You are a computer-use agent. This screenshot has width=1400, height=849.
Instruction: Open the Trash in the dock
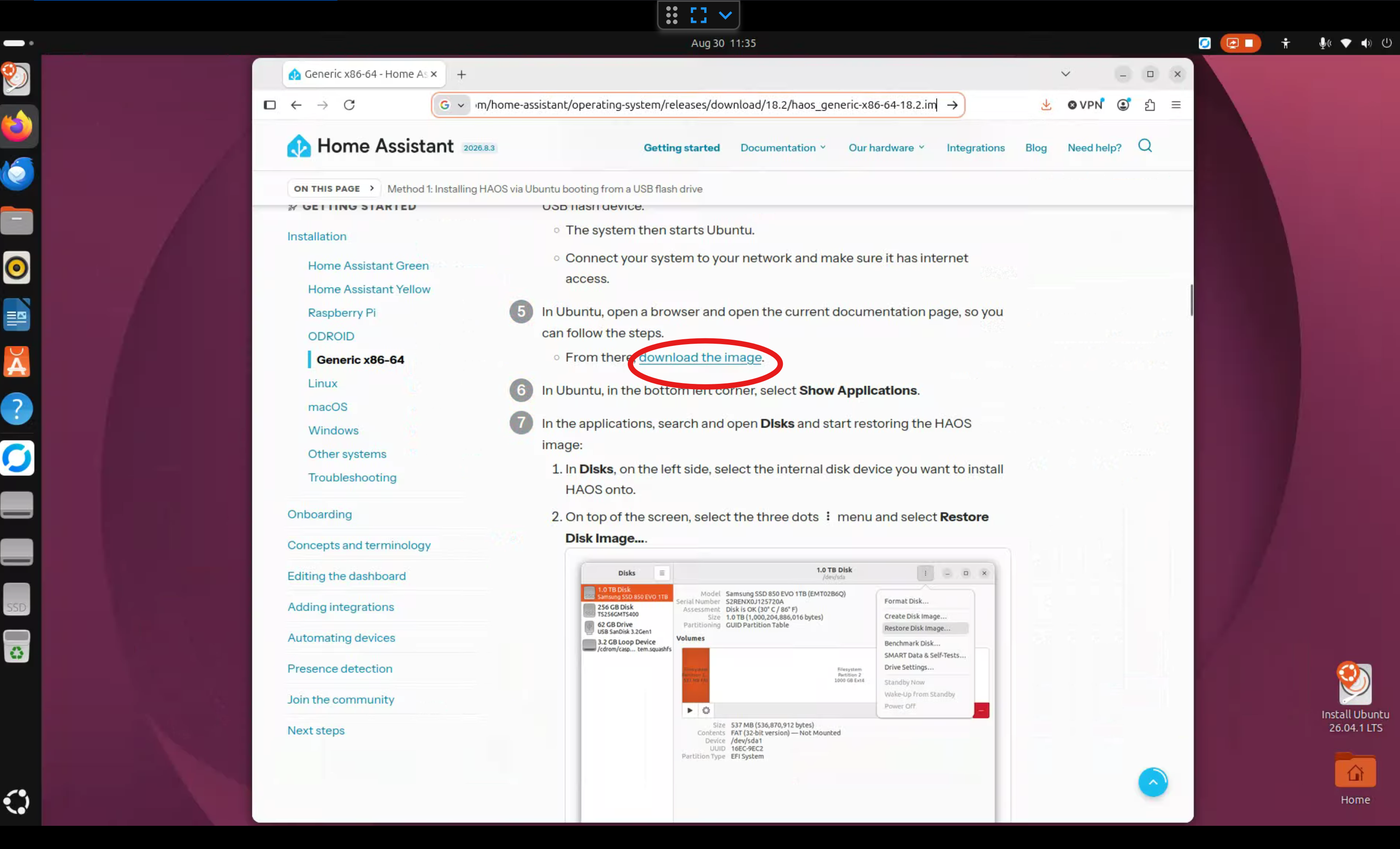[x=17, y=646]
